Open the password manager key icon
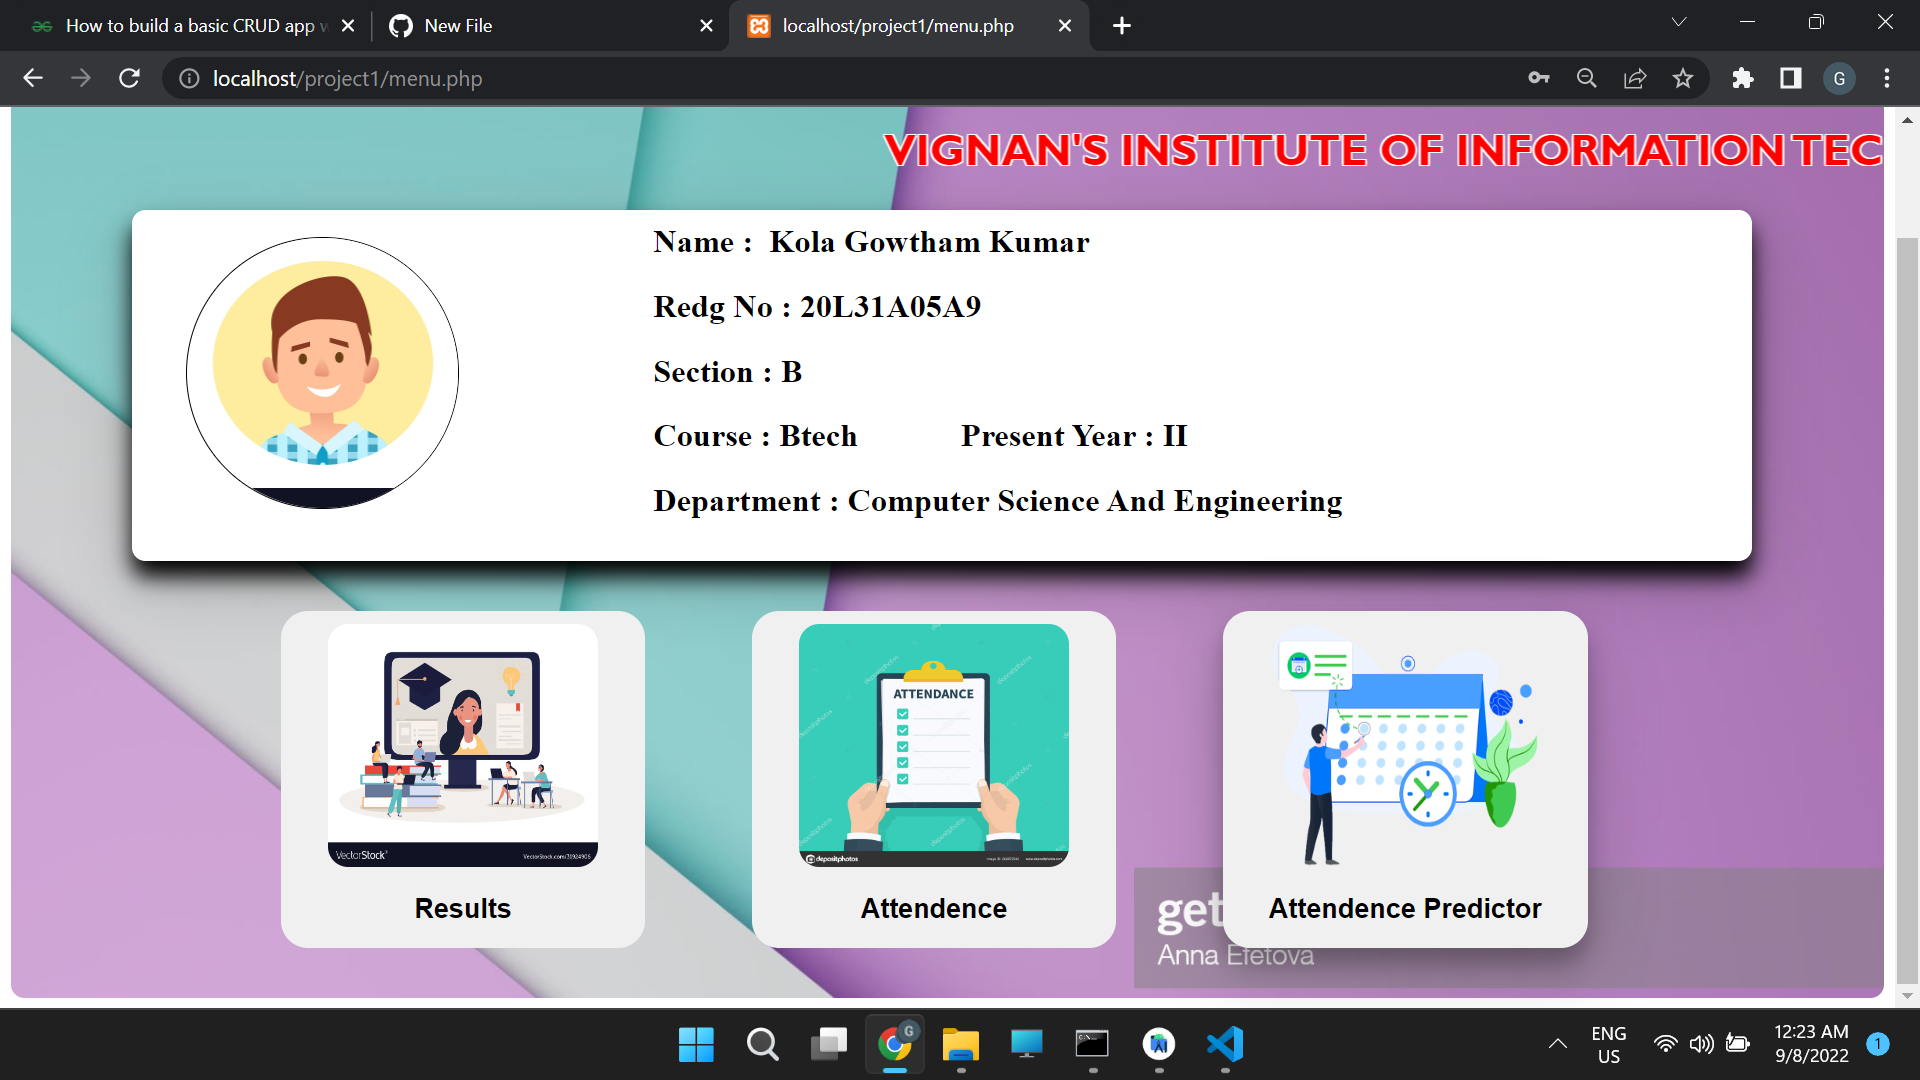1920x1080 pixels. pyautogui.click(x=1539, y=78)
